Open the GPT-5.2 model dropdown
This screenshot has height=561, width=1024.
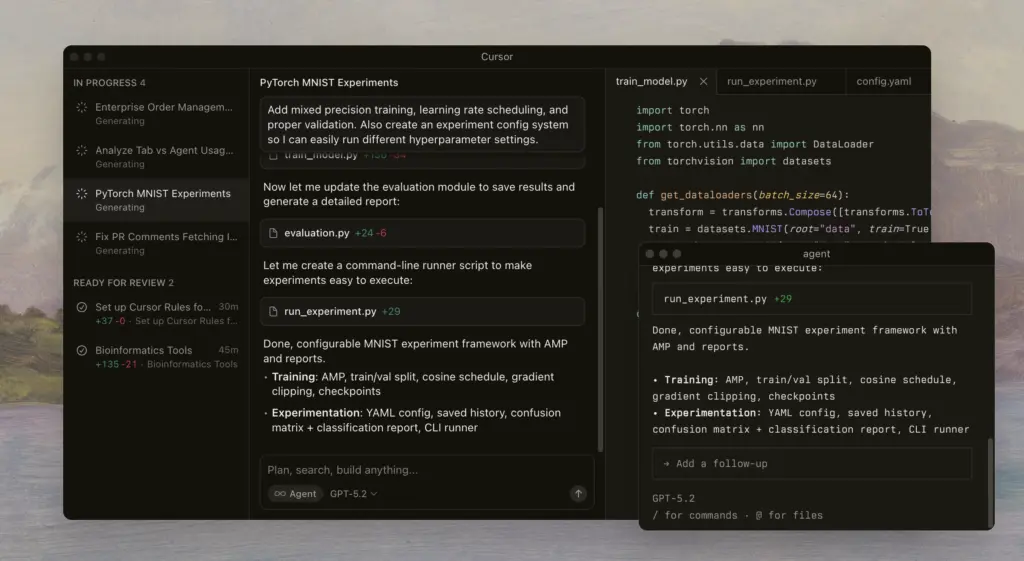coord(353,494)
